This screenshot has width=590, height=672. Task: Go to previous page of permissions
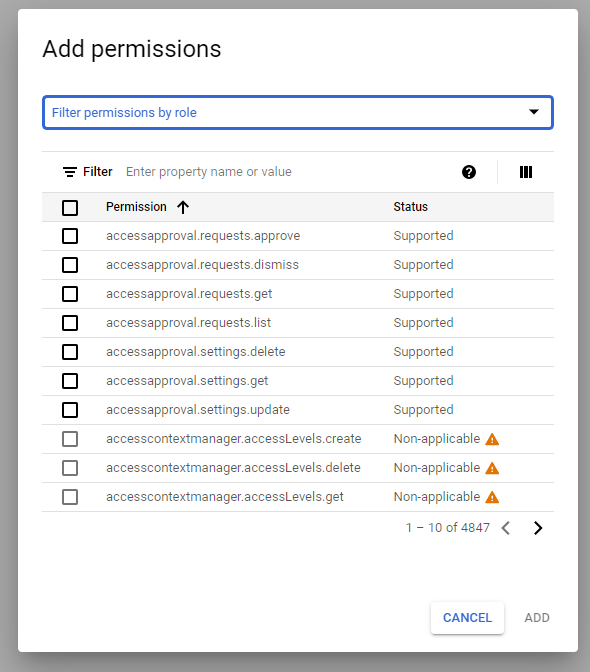click(506, 528)
